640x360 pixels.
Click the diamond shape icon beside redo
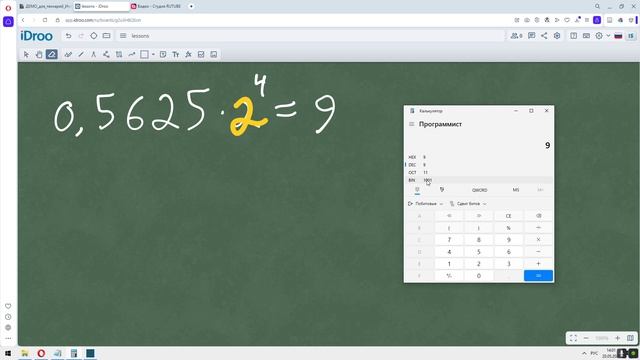click(94, 36)
